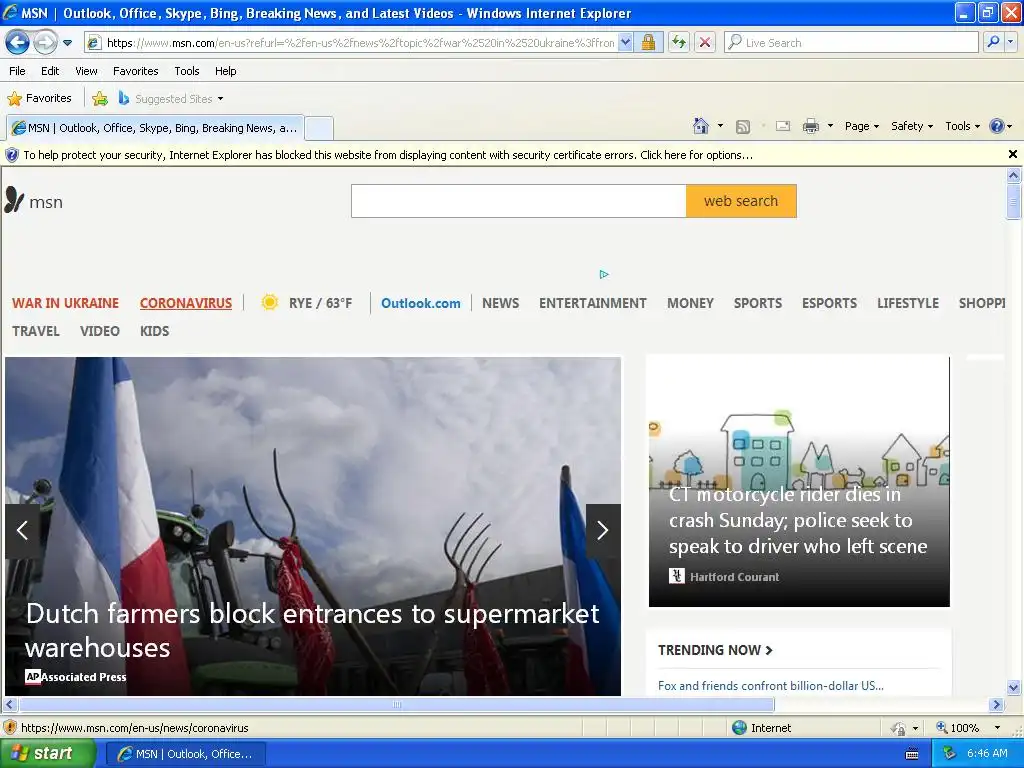Open the CORONAVIRUS link
Image resolution: width=1024 pixels, height=768 pixels.
[x=185, y=303]
